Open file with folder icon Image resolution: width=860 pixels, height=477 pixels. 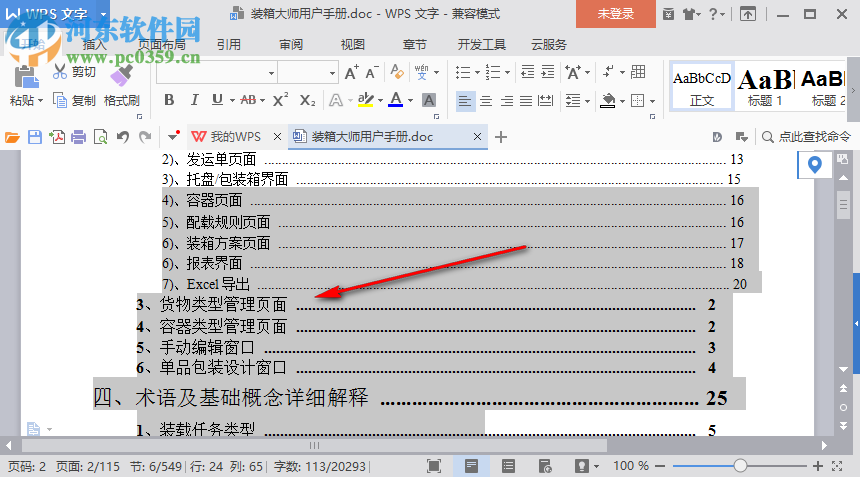coord(12,137)
